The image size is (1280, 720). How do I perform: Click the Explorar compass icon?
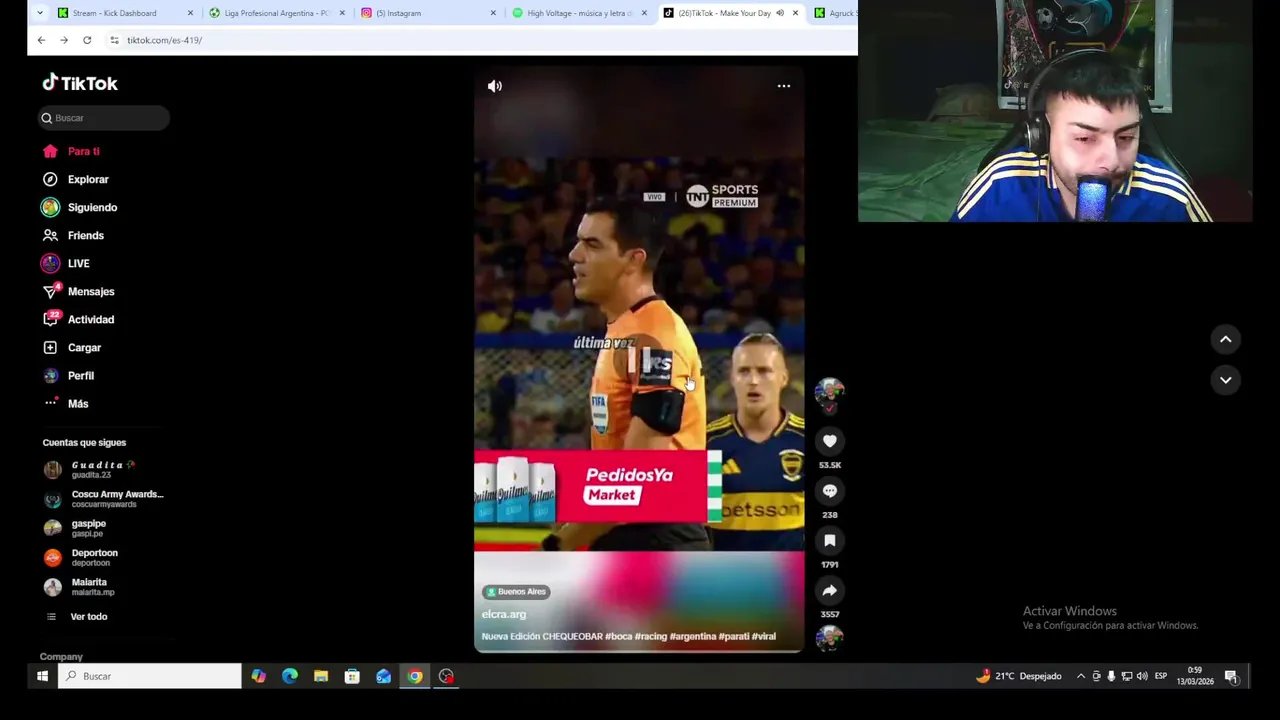pos(50,179)
